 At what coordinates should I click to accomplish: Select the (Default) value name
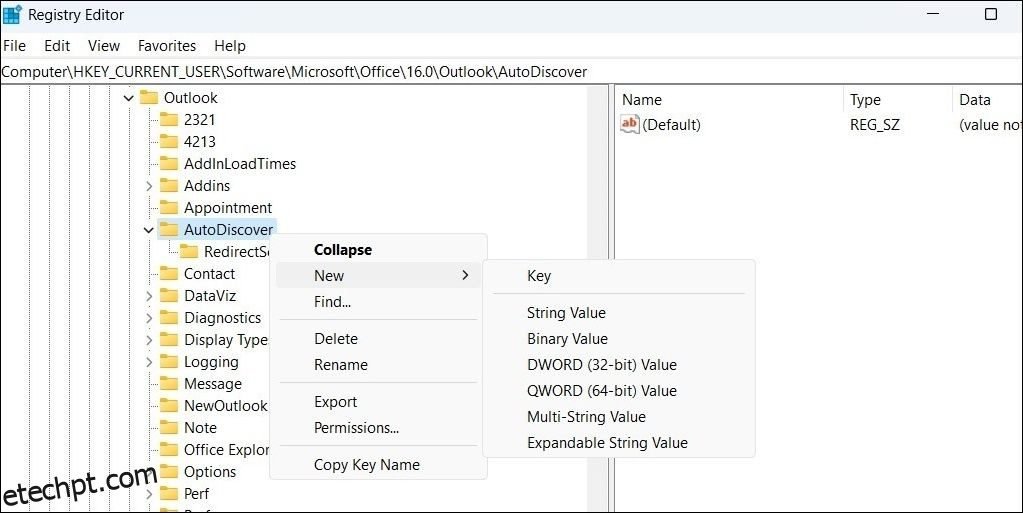pyautogui.click(x=671, y=125)
